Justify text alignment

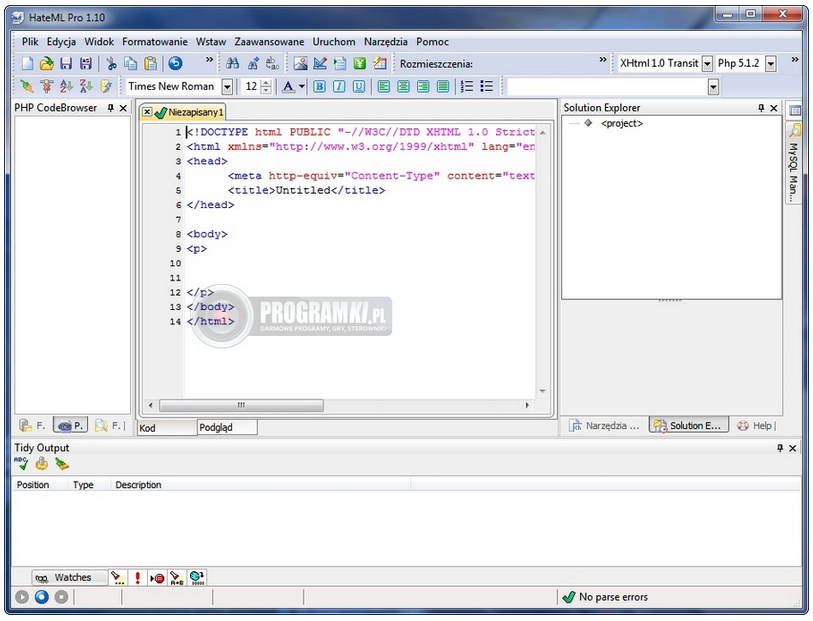click(x=443, y=86)
